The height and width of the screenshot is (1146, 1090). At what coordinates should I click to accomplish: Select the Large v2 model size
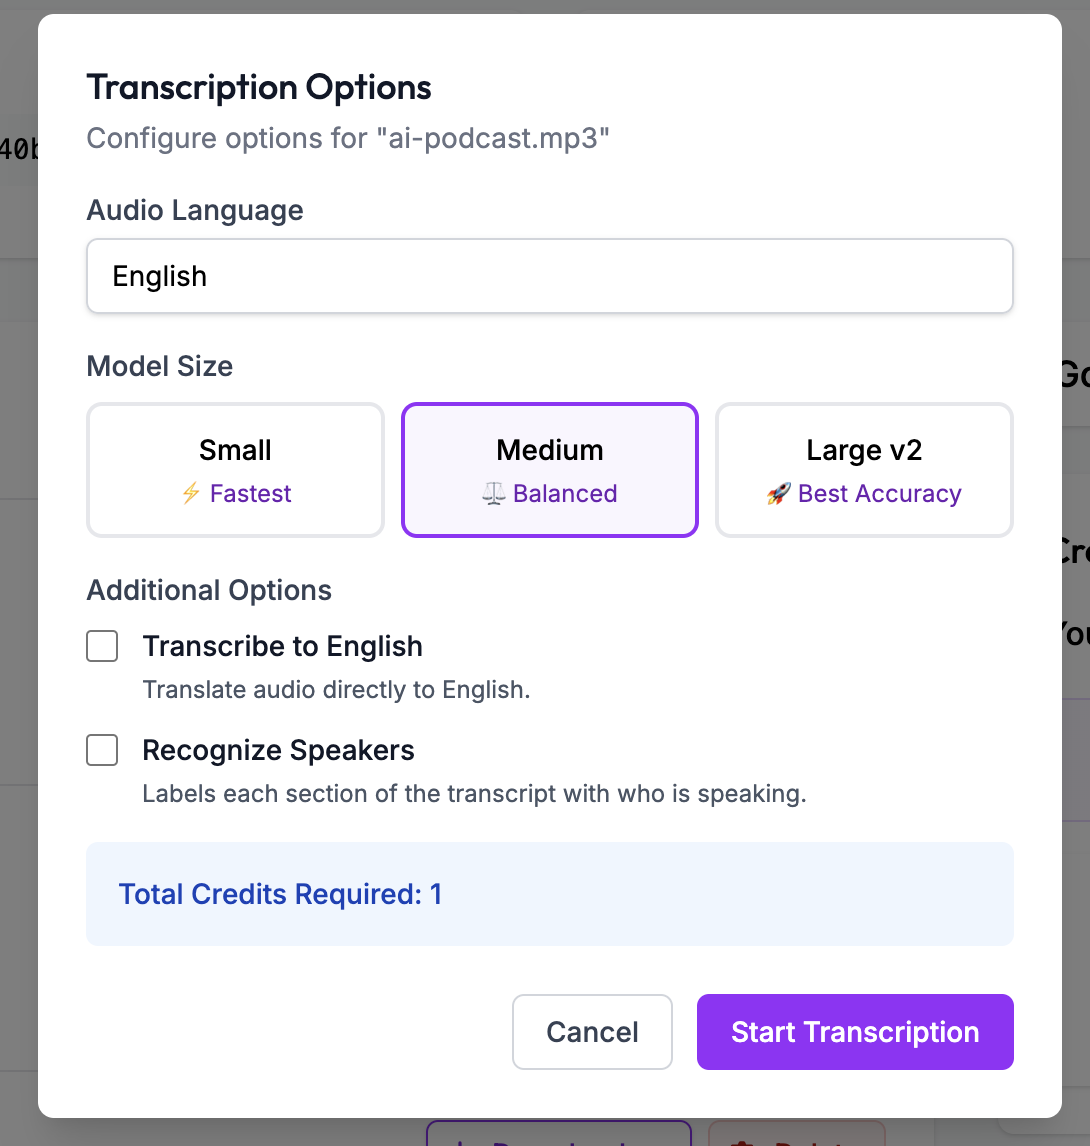click(864, 470)
